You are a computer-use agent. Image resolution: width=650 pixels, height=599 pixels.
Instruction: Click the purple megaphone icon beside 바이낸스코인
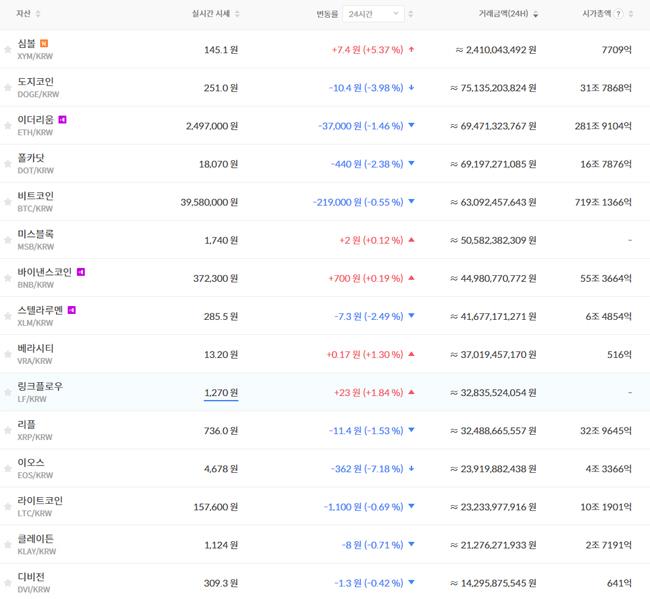coord(81,272)
